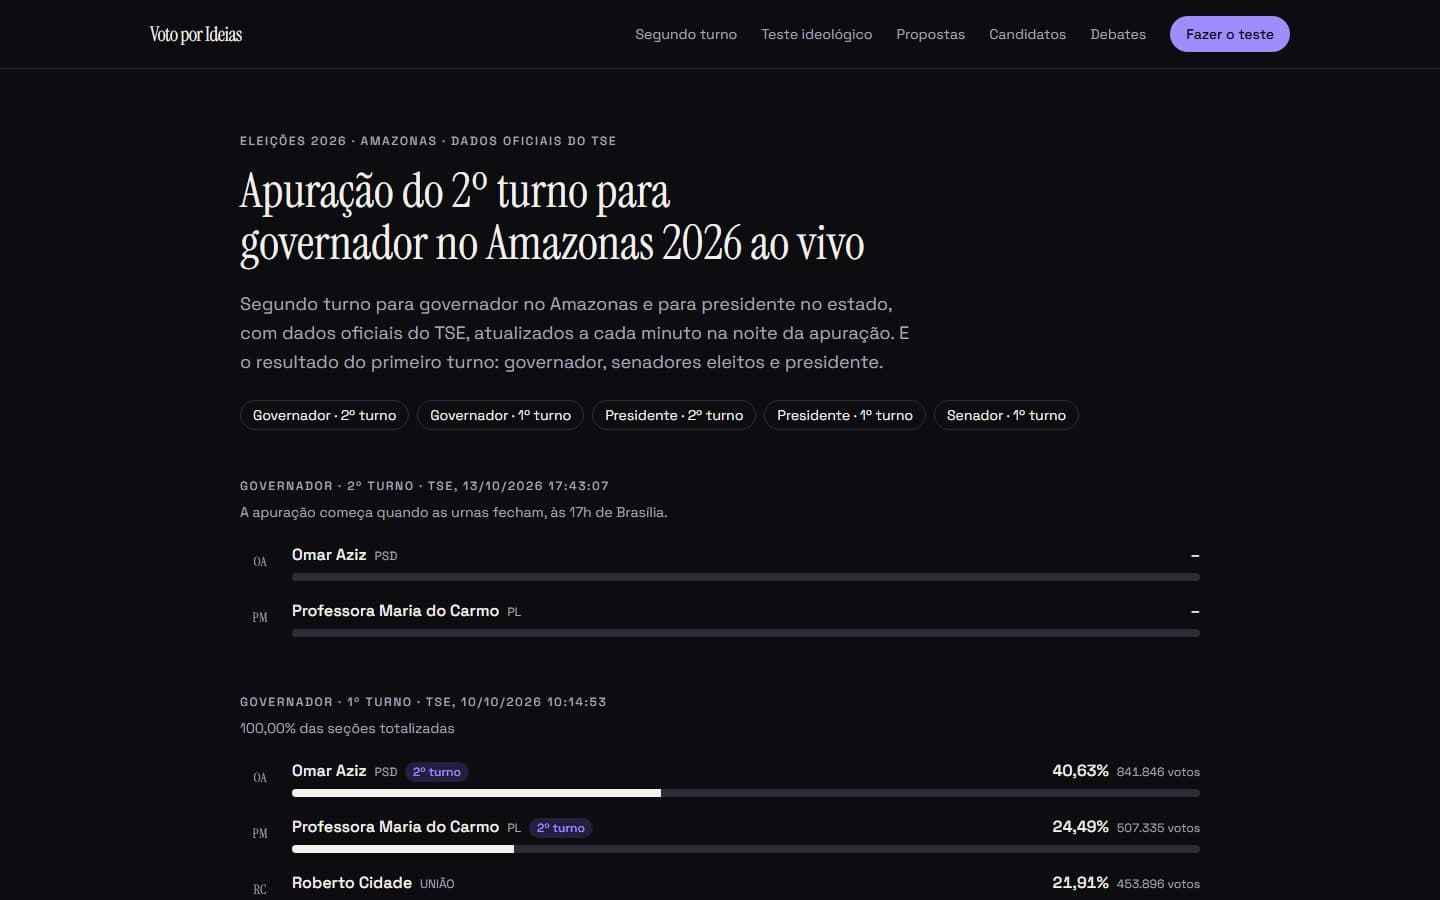This screenshot has height=900, width=1440.
Task: Click the "A apuração começa quando as urnas fecham" note
Action: pyautogui.click(x=453, y=512)
